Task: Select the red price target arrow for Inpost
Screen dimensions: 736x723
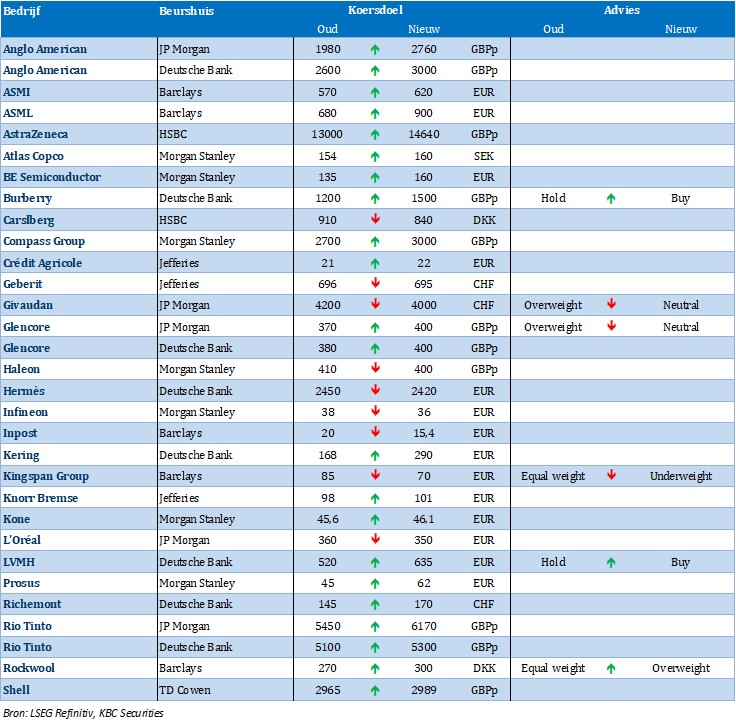Action: 375,433
